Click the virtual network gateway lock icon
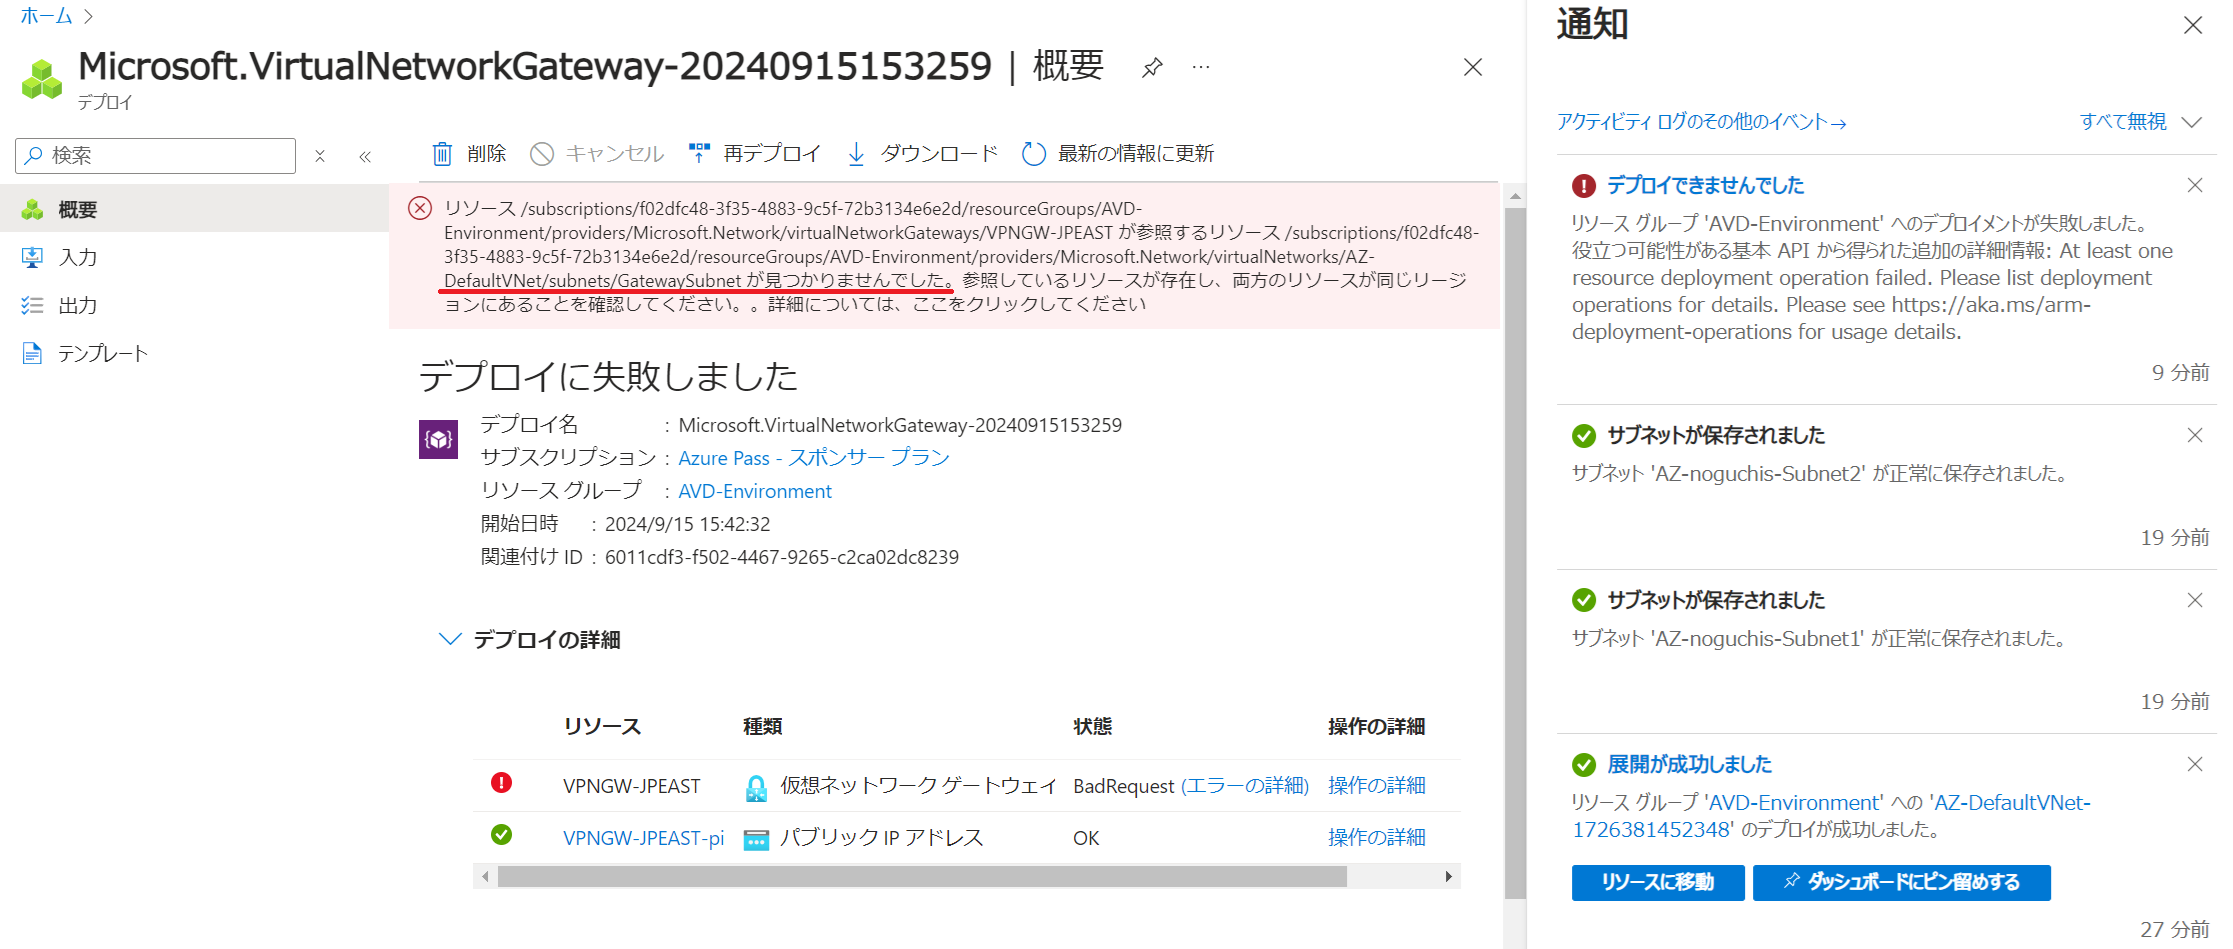2233x949 pixels. 757,788
